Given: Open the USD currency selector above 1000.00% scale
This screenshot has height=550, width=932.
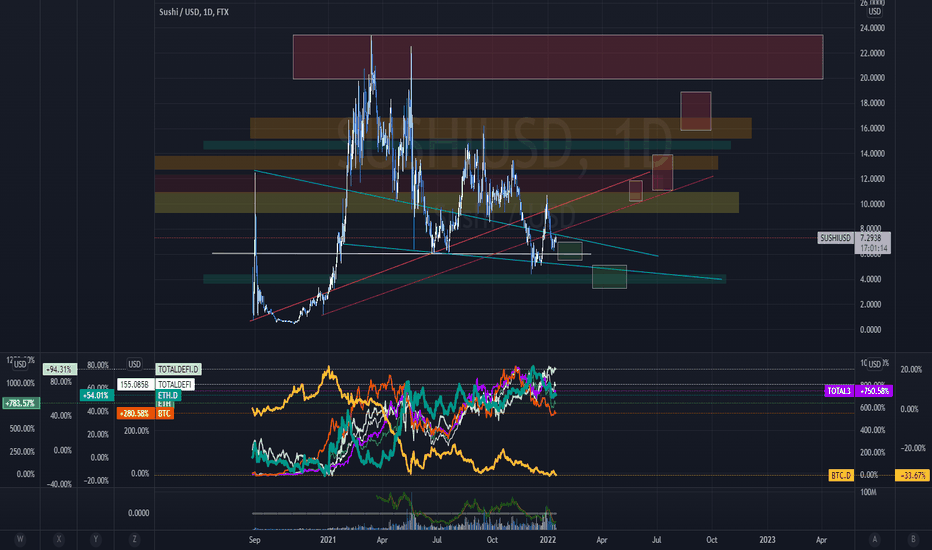Looking at the screenshot, I should [x=20, y=364].
